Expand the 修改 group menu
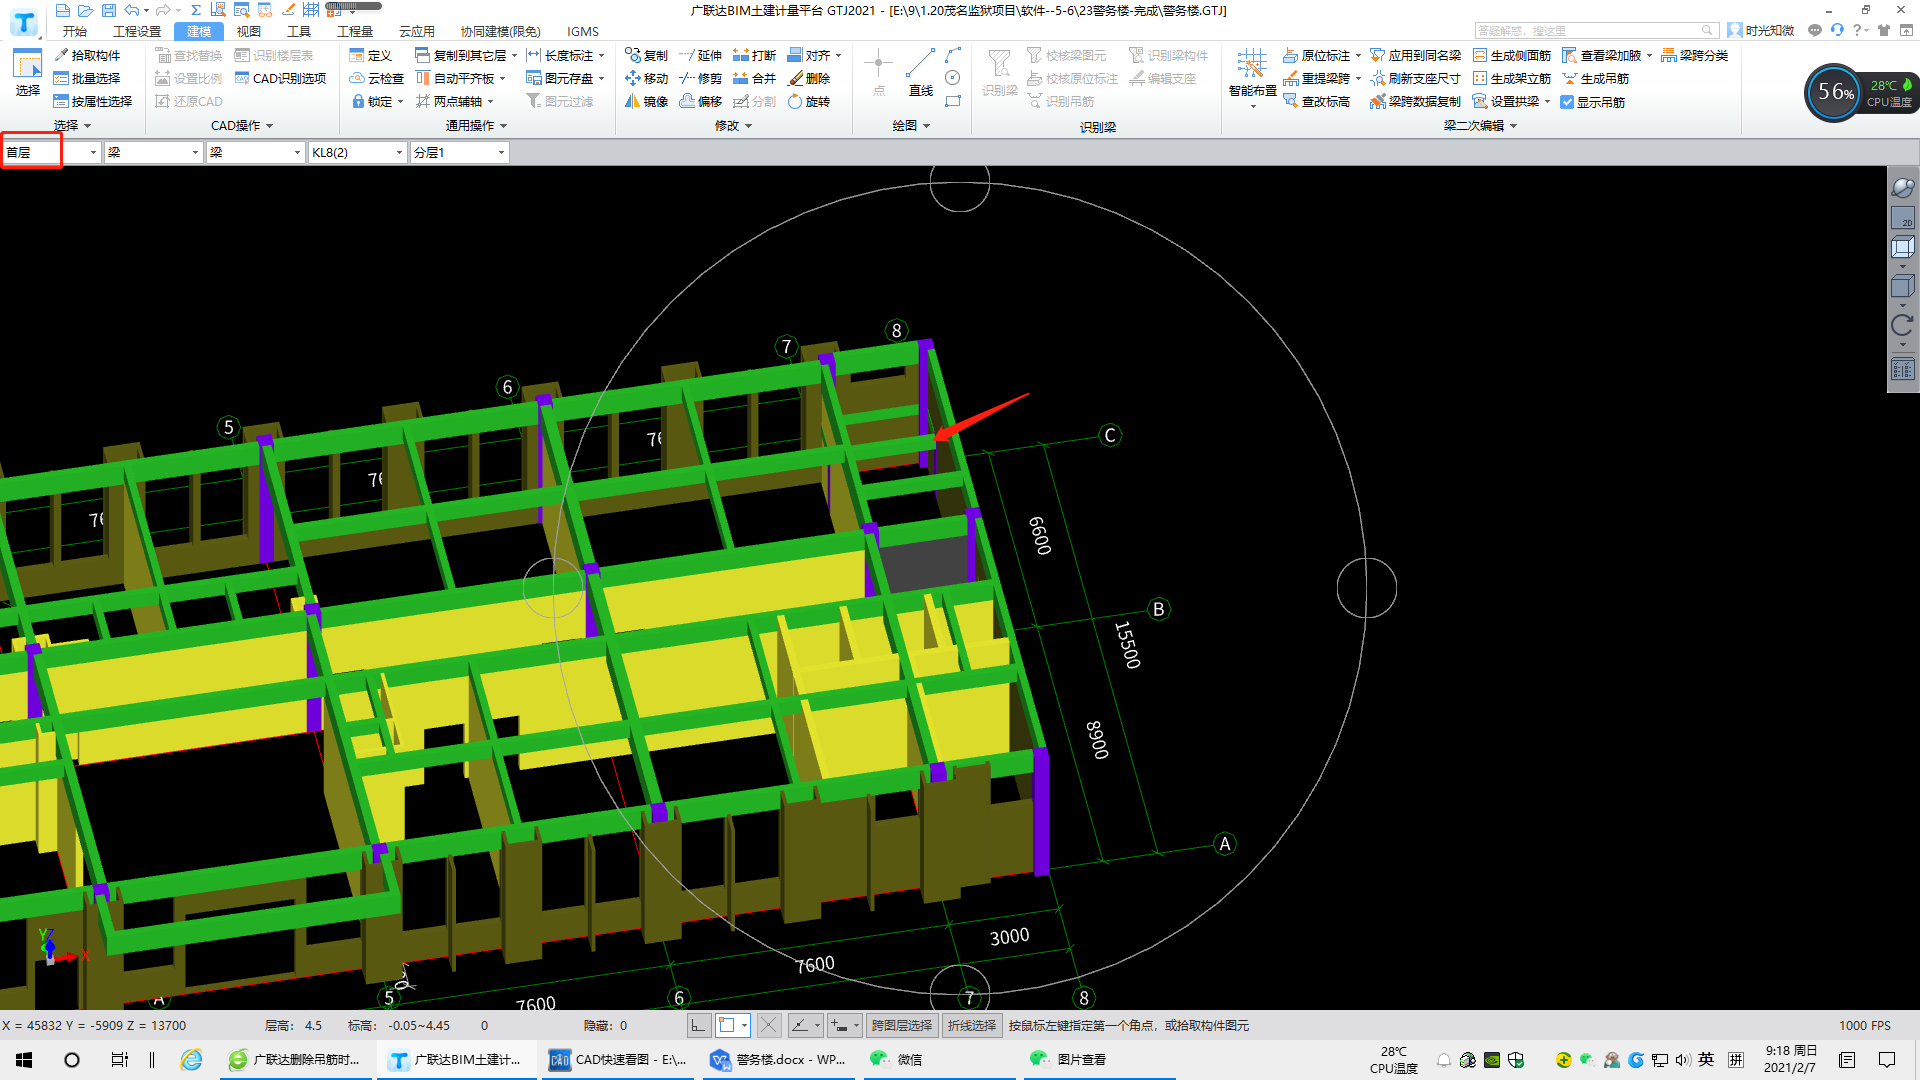This screenshot has height=1080, width=1920. pyautogui.click(x=733, y=126)
